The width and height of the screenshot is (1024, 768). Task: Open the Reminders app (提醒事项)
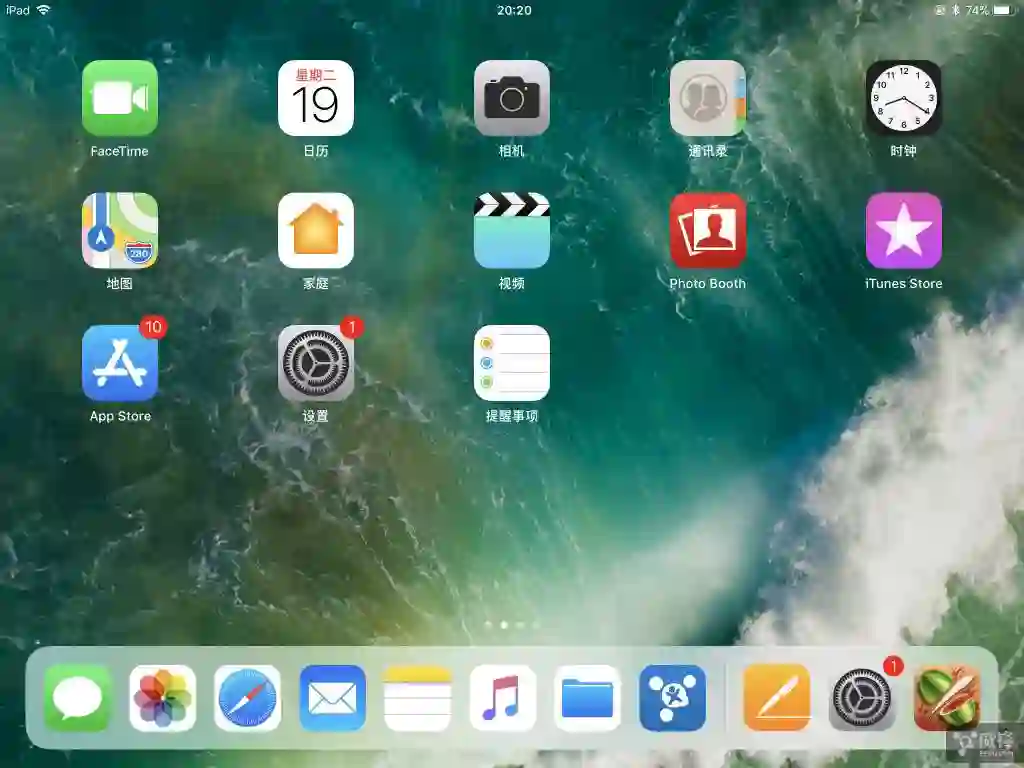[512, 363]
